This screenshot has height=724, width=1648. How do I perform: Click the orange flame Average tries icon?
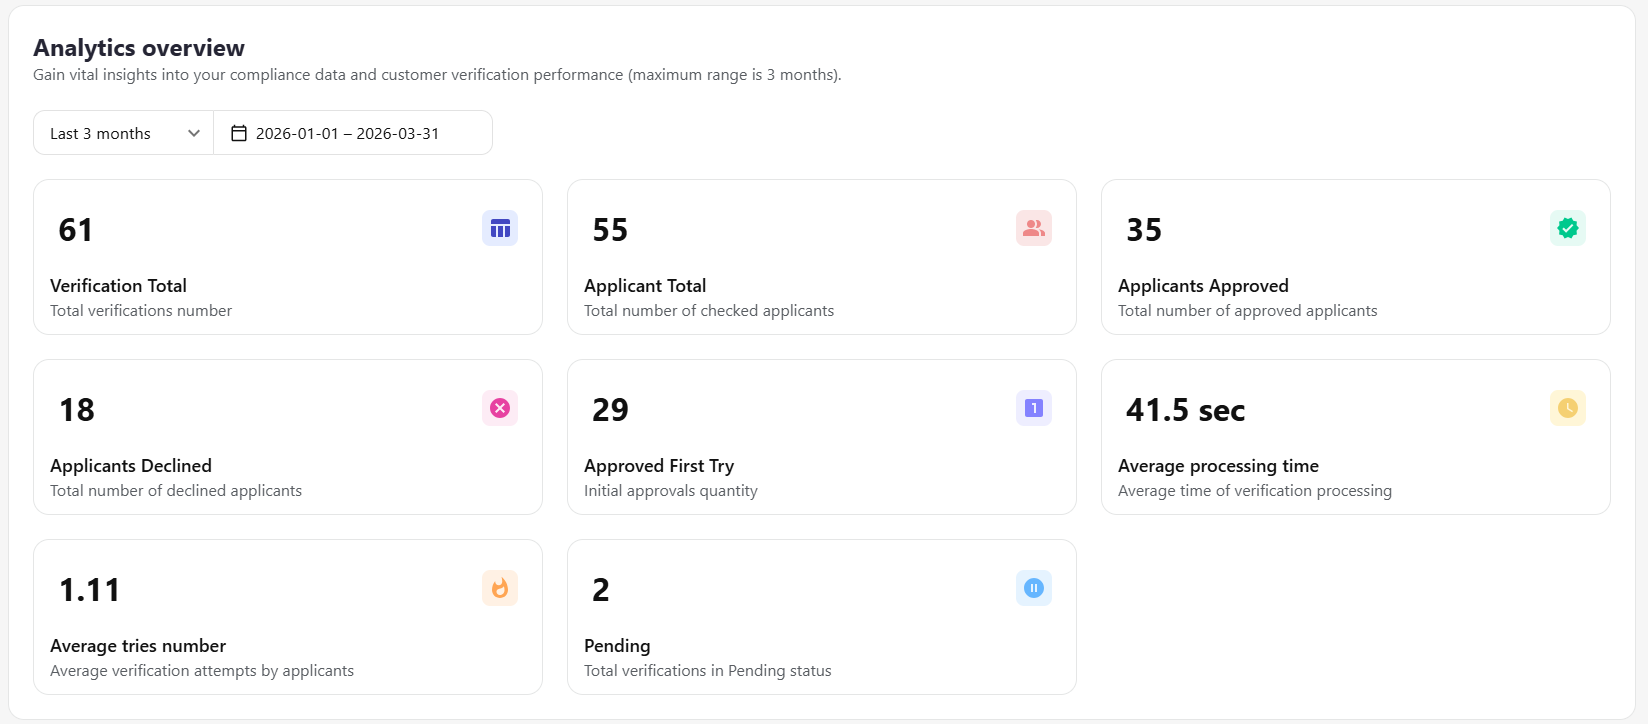point(500,588)
